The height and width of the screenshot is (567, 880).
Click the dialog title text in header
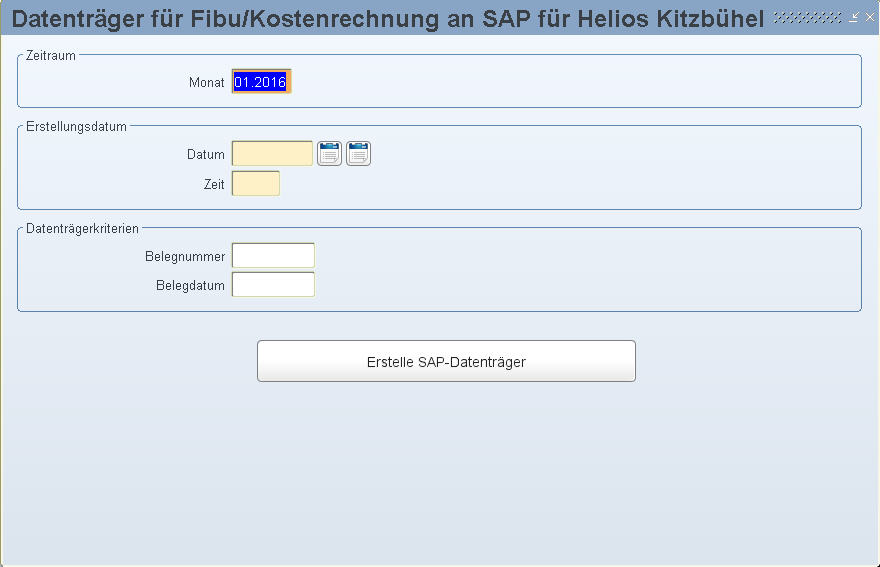pyautogui.click(x=388, y=19)
